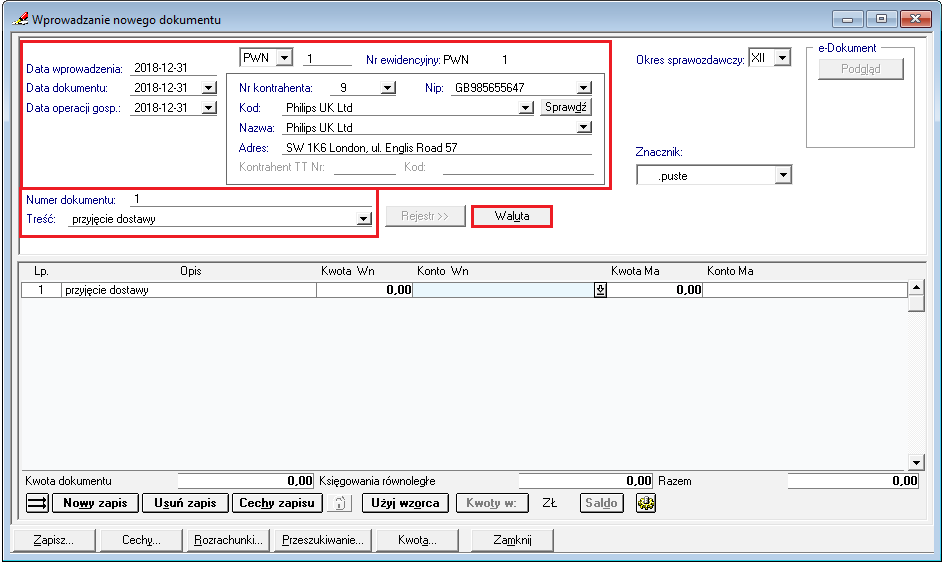Click the Kwota... button
Screen dimensions: 945x565
[x=417, y=540]
